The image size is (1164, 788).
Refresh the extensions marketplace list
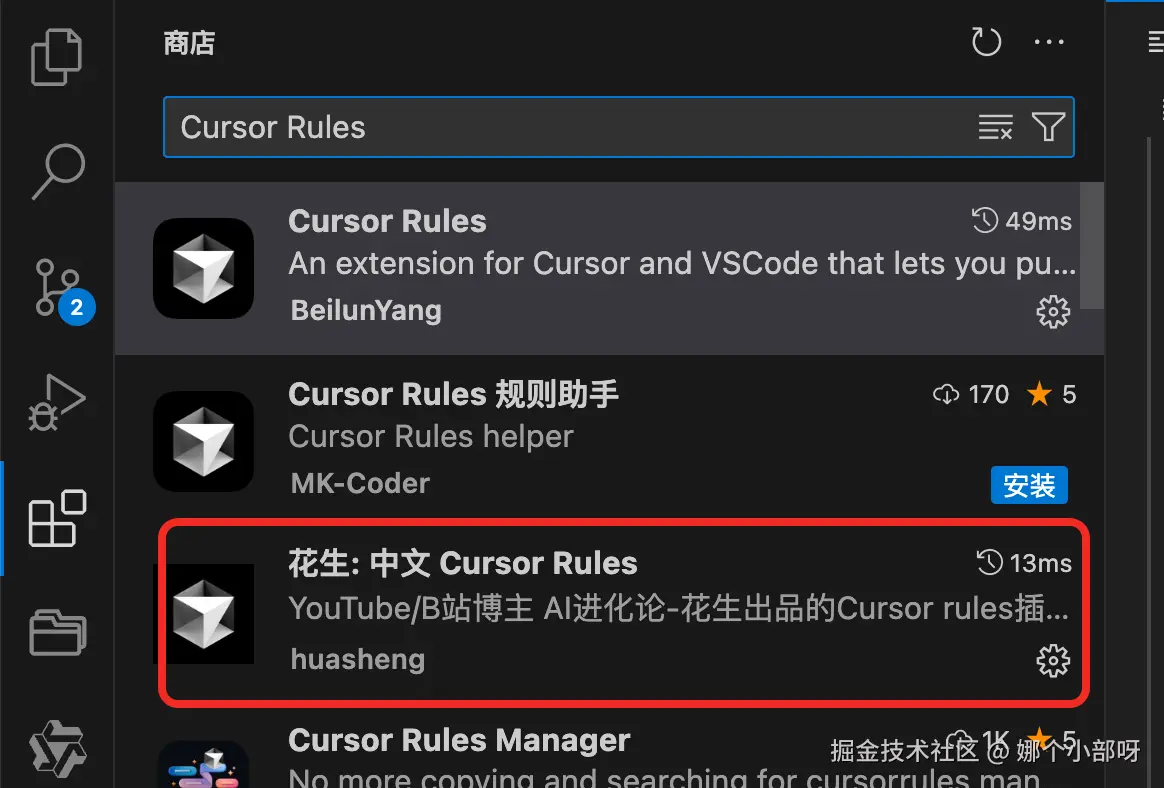click(x=987, y=42)
